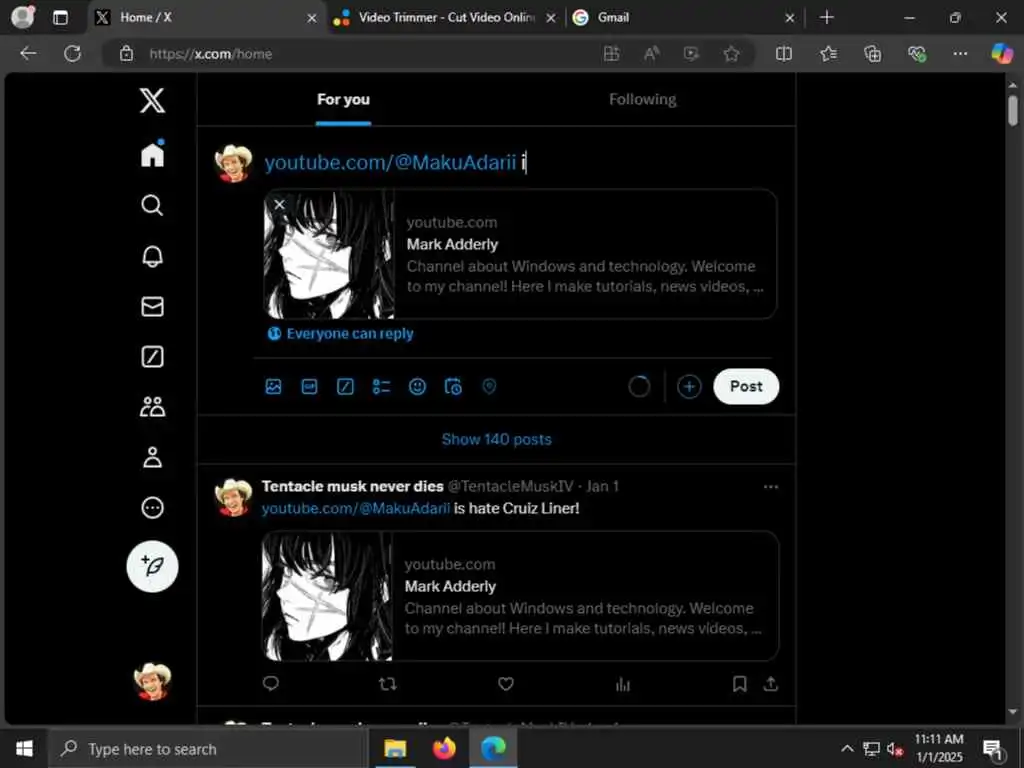
Task: Click the round compose post feather button
Action: (152, 566)
